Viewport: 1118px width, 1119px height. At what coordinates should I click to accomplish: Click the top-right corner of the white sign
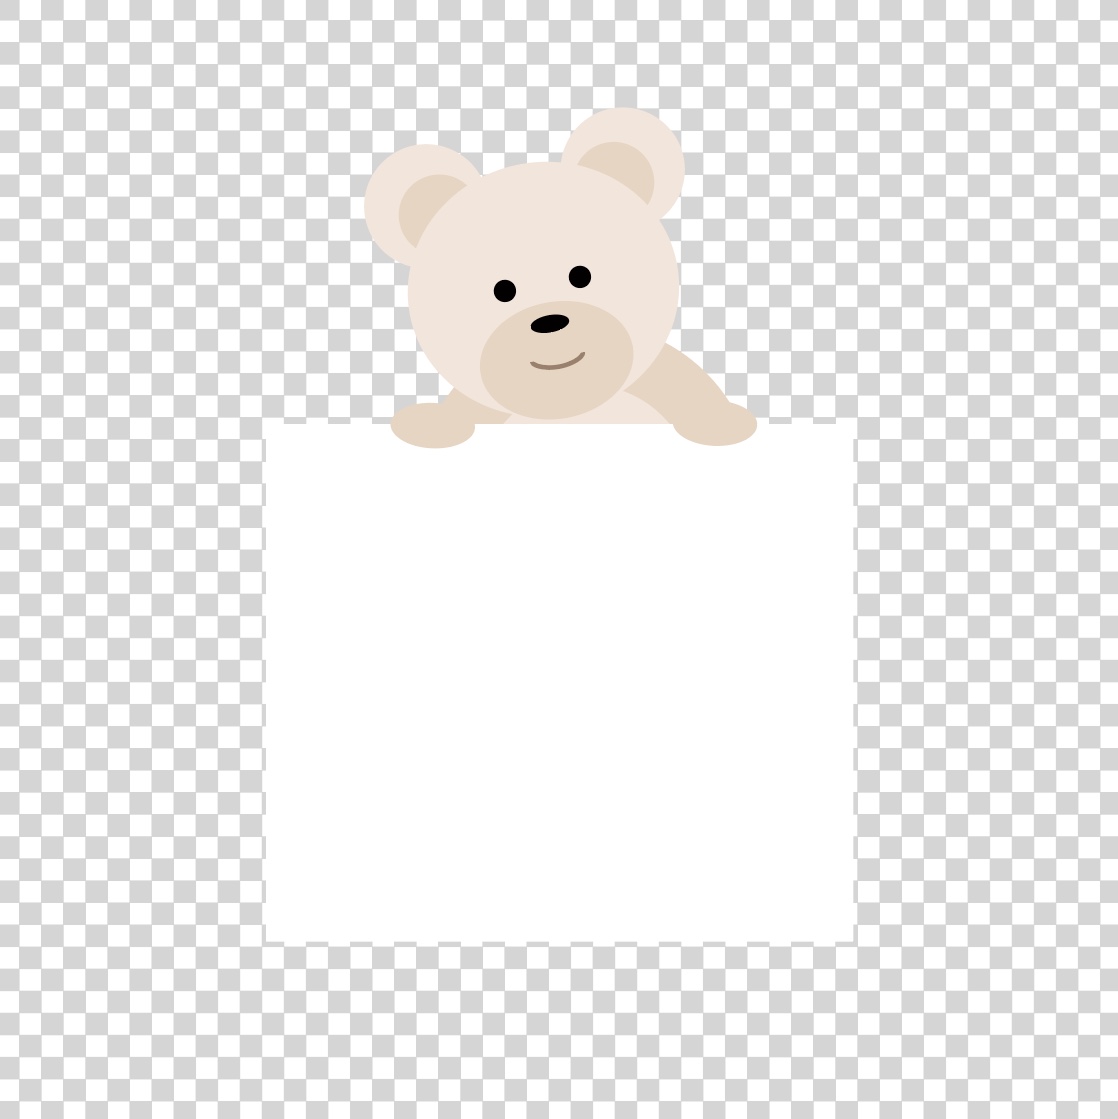pos(852,426)
